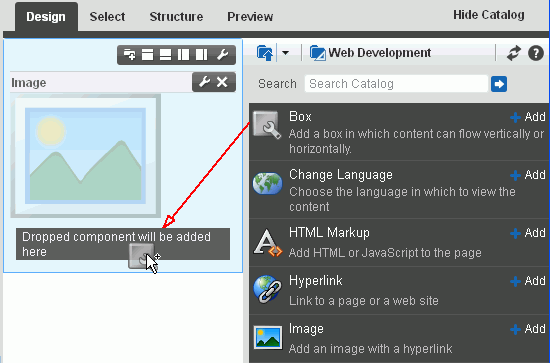The image size is (550, 363).
Task: Click 'Add HTML or JavaScript to the page'
Action: pos(385,253)
